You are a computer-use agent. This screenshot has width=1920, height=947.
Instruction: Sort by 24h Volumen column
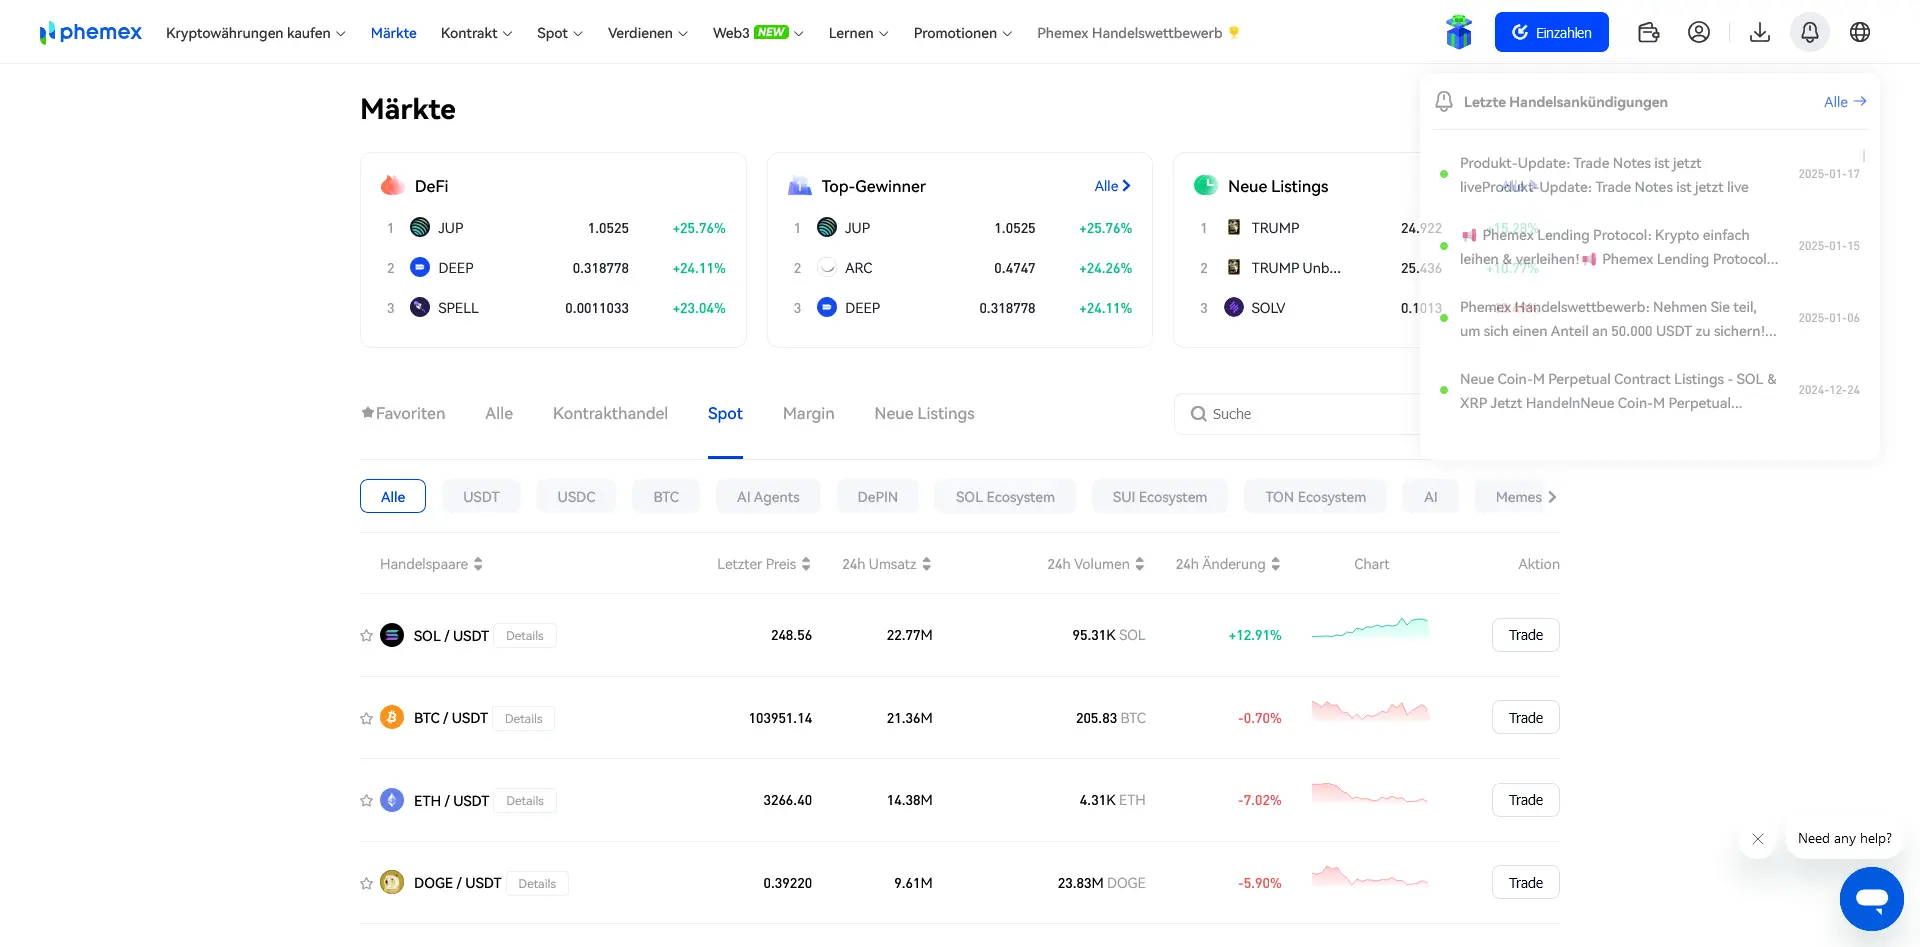[1096, 564]
